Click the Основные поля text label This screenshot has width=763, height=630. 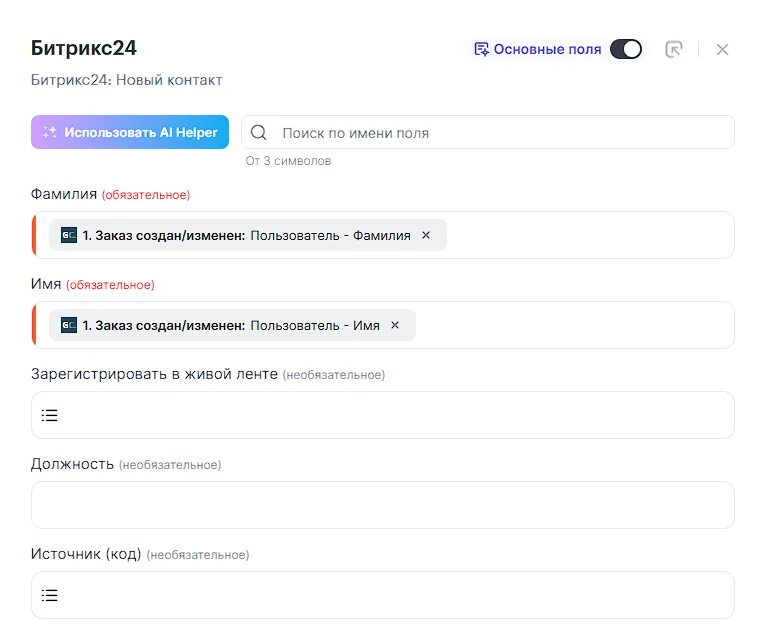pos(547,49)
